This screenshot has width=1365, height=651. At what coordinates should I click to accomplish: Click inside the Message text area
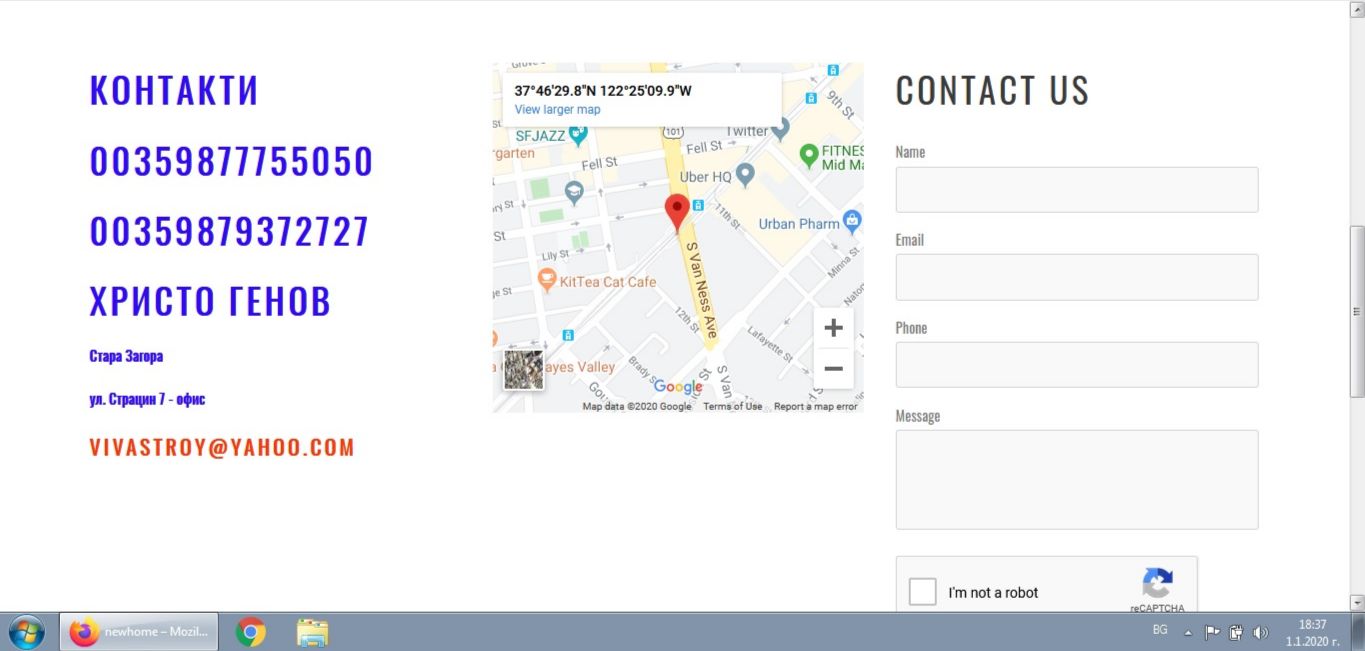tap(1077, 479)
